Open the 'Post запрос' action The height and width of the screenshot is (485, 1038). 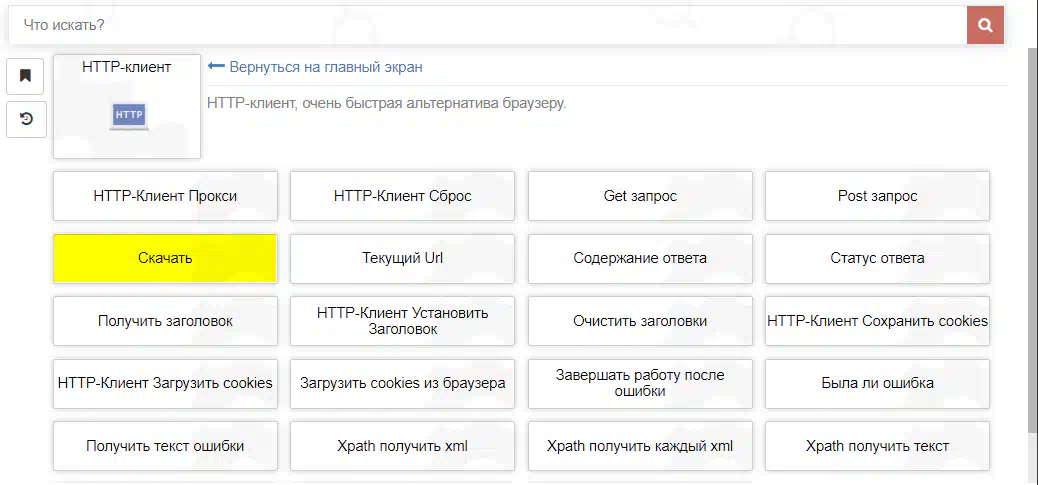[x=877, y=196]
